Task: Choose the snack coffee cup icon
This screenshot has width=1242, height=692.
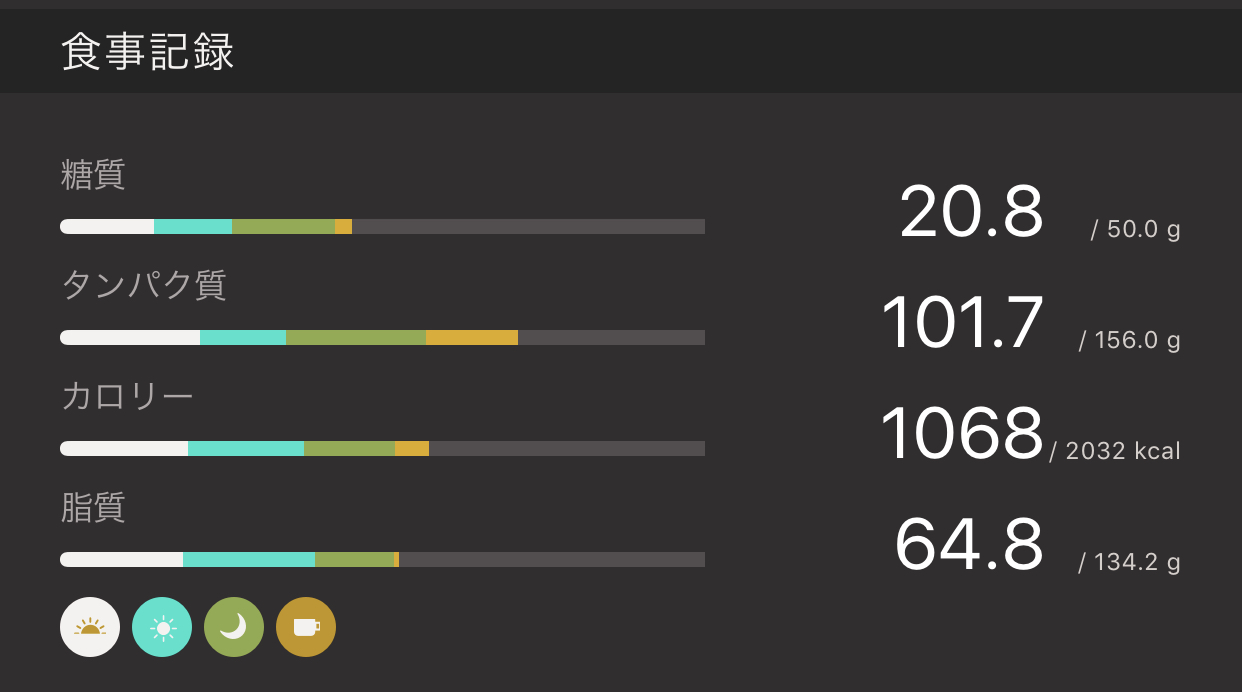Action: click(306, 627)
